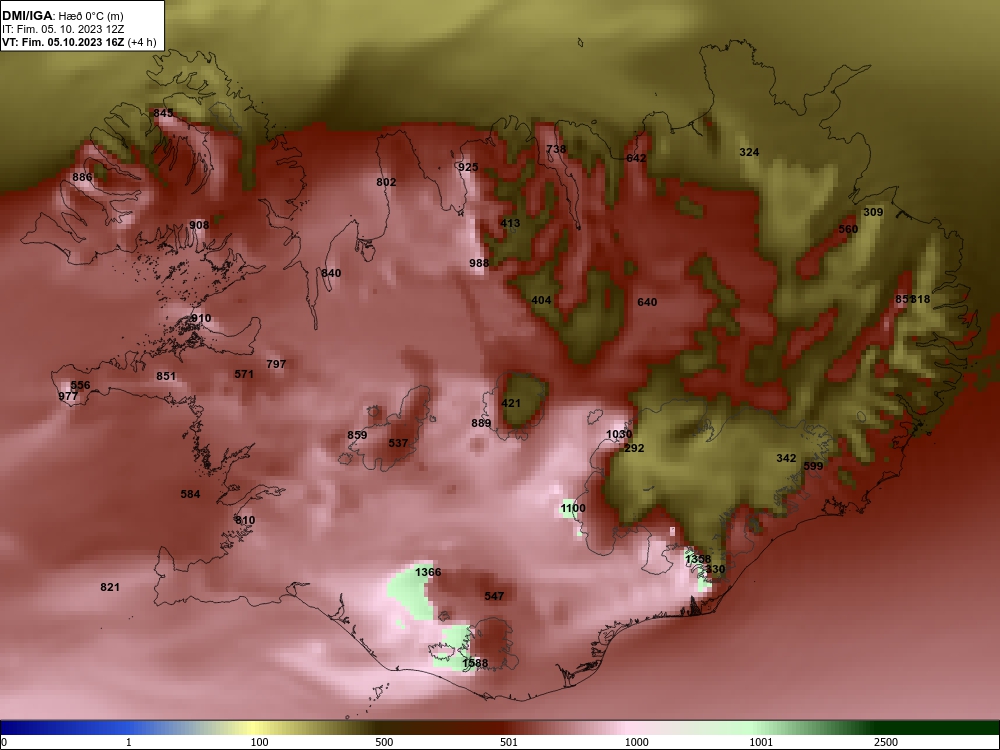
Task: Click the 797 value on the map
Action: coord(276,364)
